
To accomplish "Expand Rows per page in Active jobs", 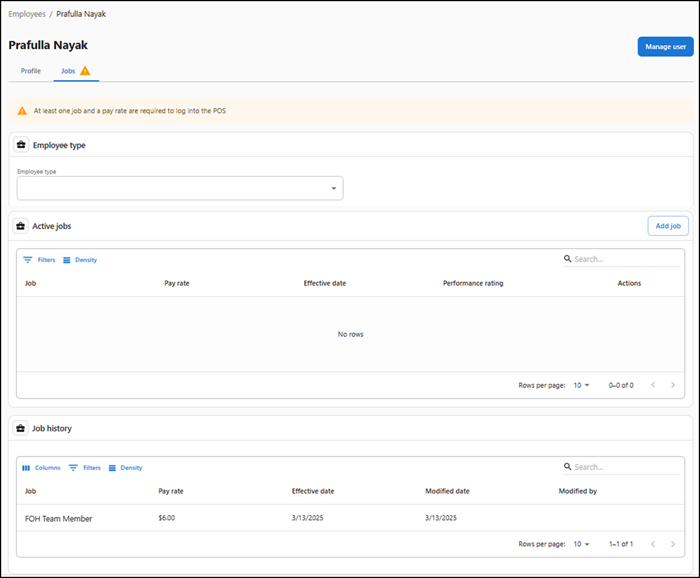I will (x=581, y=385).
